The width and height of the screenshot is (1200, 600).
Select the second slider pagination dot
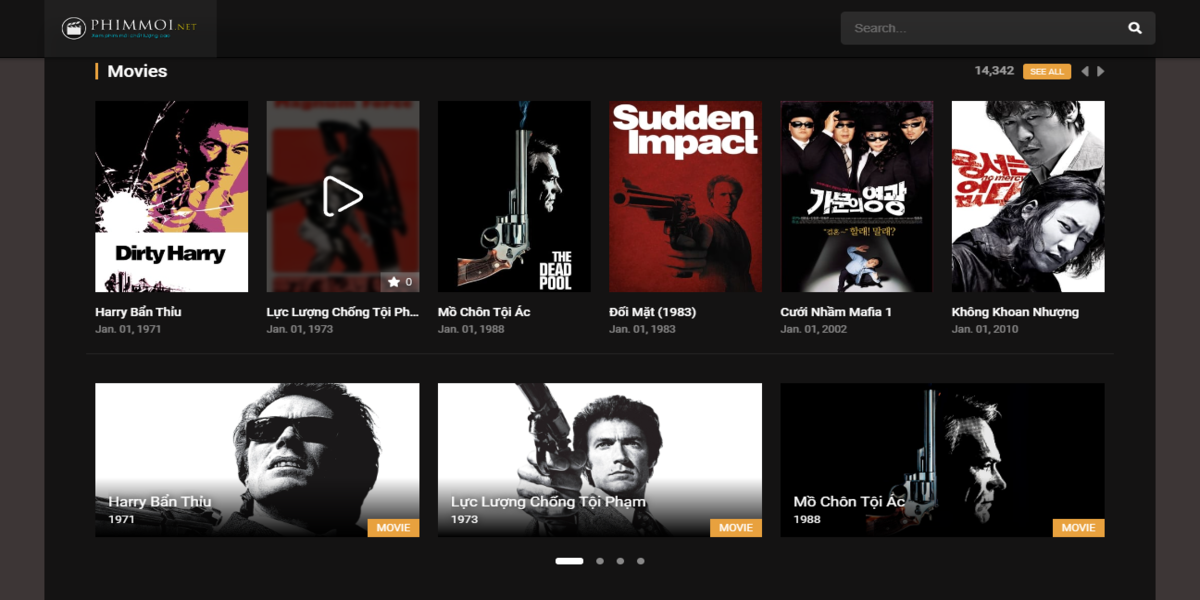pos(600,561)
